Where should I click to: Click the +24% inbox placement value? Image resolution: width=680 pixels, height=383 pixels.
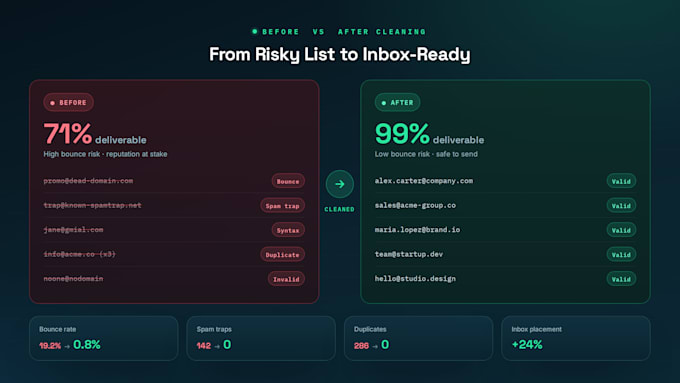pos(527,345)
